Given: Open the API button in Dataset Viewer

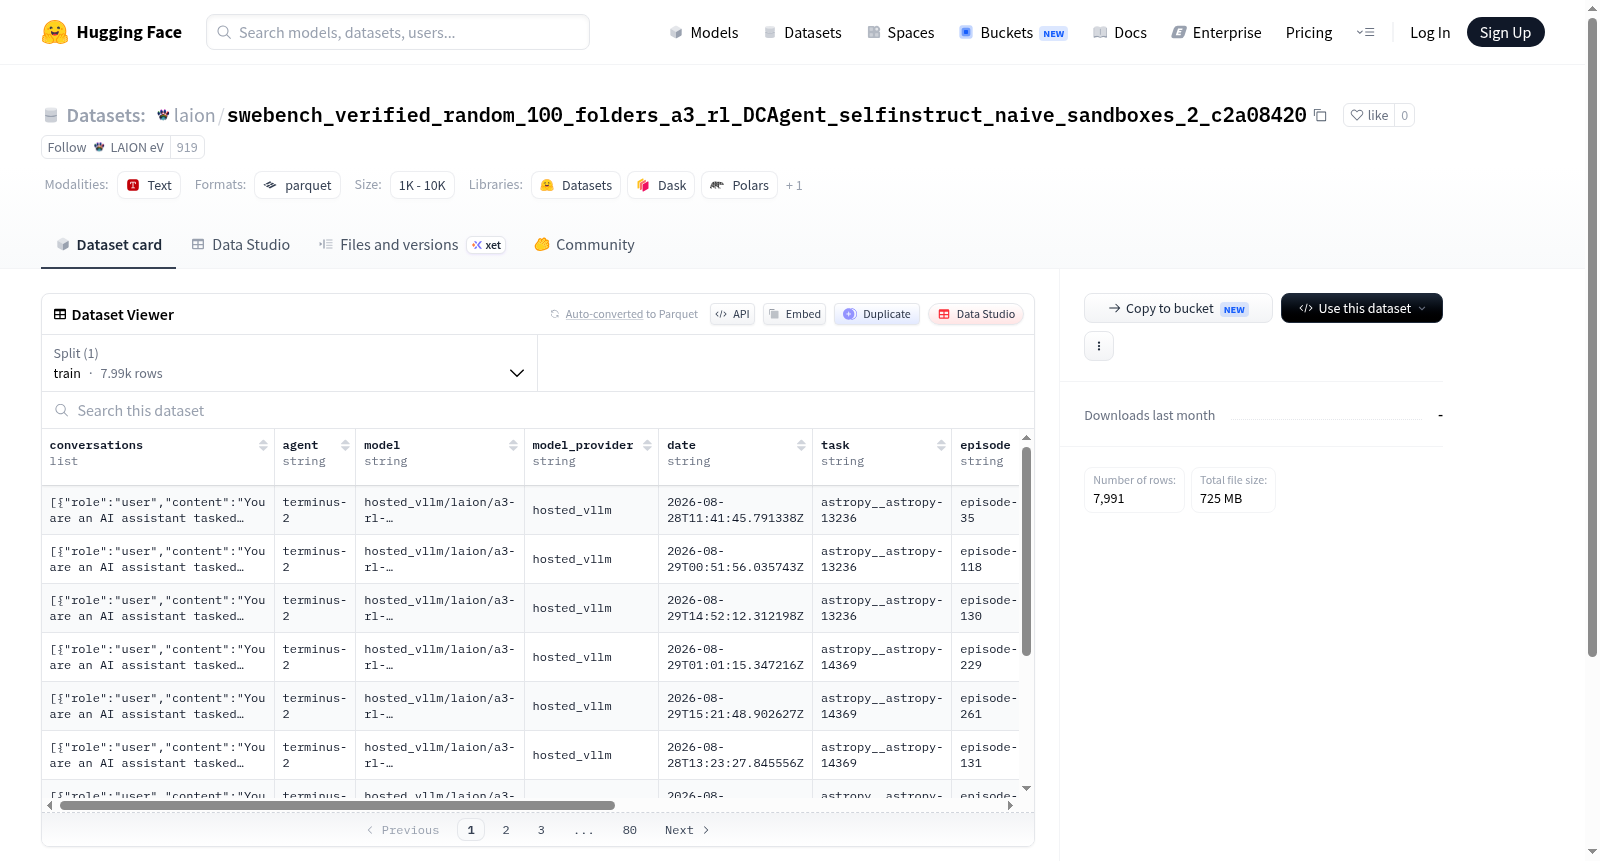Looking at the screenshot, I should click(x=732, y=314).
